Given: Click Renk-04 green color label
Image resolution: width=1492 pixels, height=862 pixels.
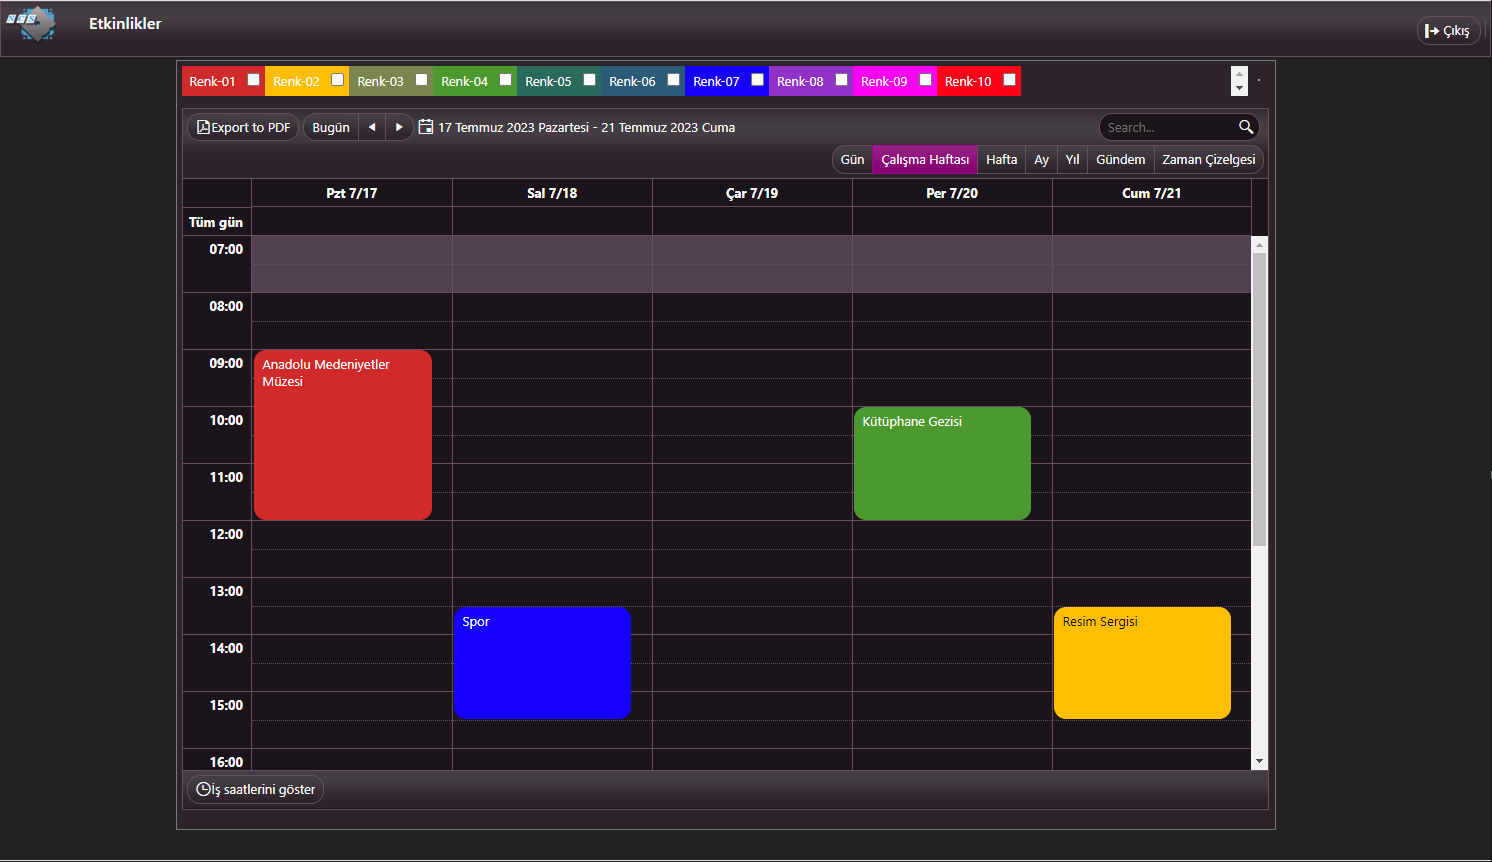Looking at the screenshot, I should [x=464, y=81].
